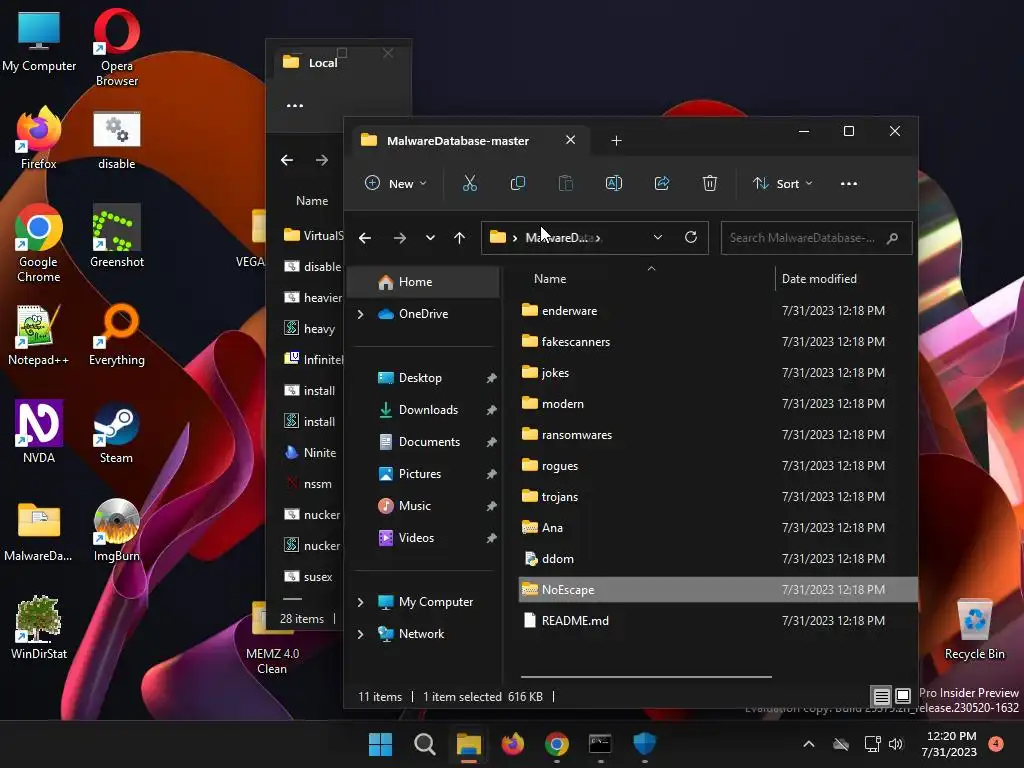Select Greenshot desktop icon
Screen dimensions: 1024x768
click(x=117, y=236)
